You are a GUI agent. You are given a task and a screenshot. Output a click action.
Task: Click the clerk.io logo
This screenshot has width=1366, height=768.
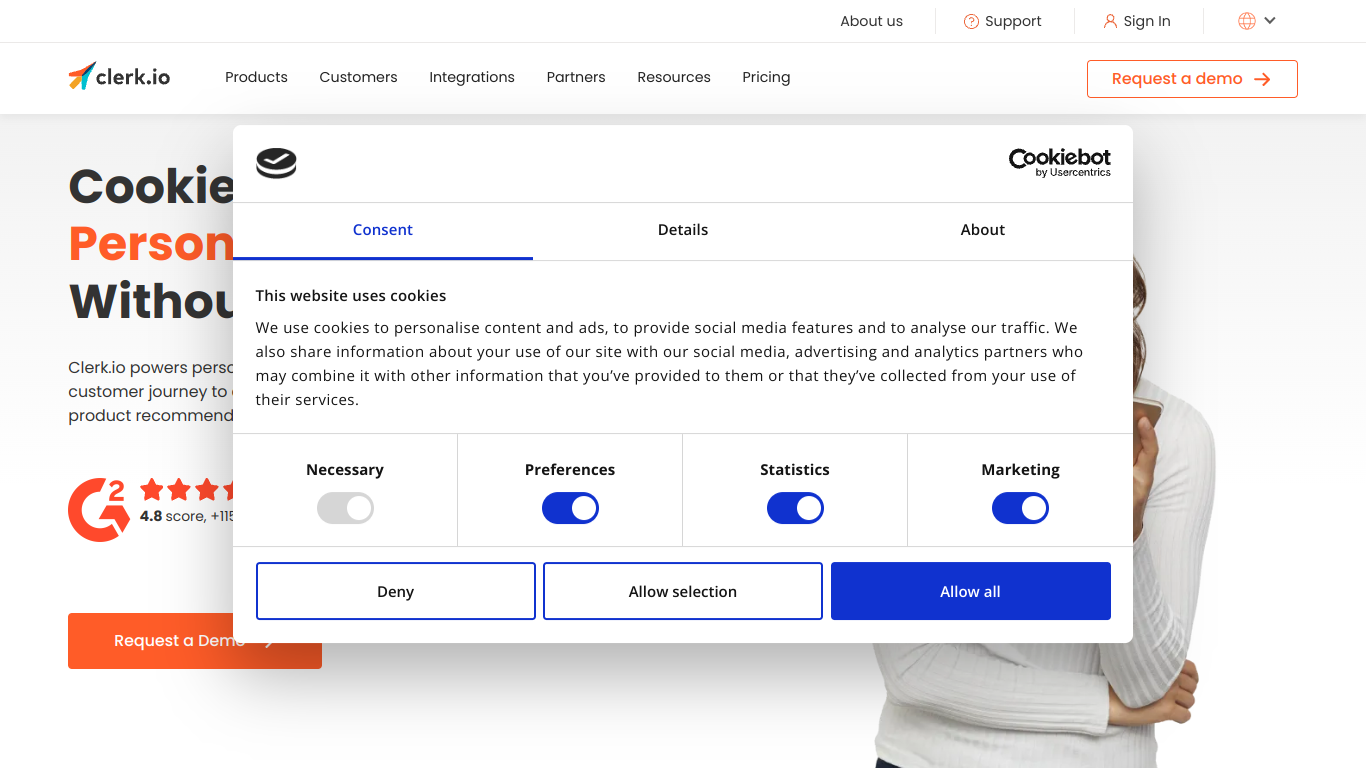tap(119, 76)
